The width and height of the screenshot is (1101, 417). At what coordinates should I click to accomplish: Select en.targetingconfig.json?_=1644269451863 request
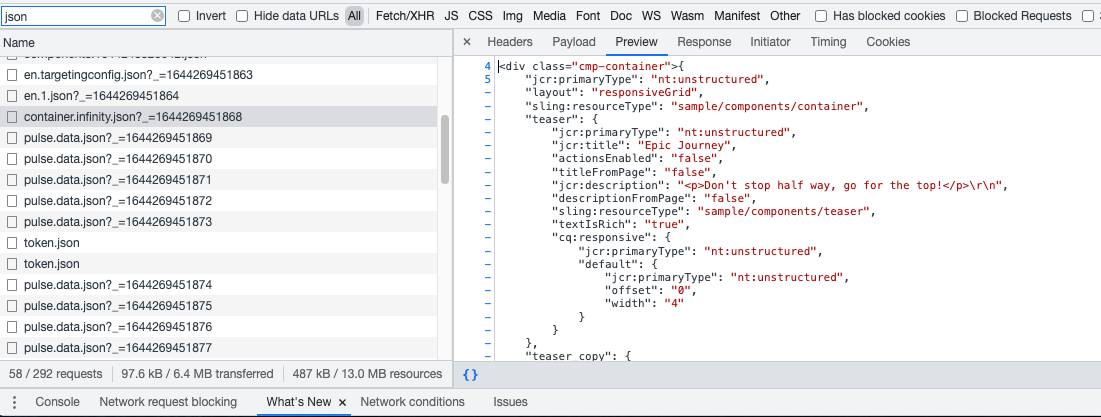tap(220, 74)
